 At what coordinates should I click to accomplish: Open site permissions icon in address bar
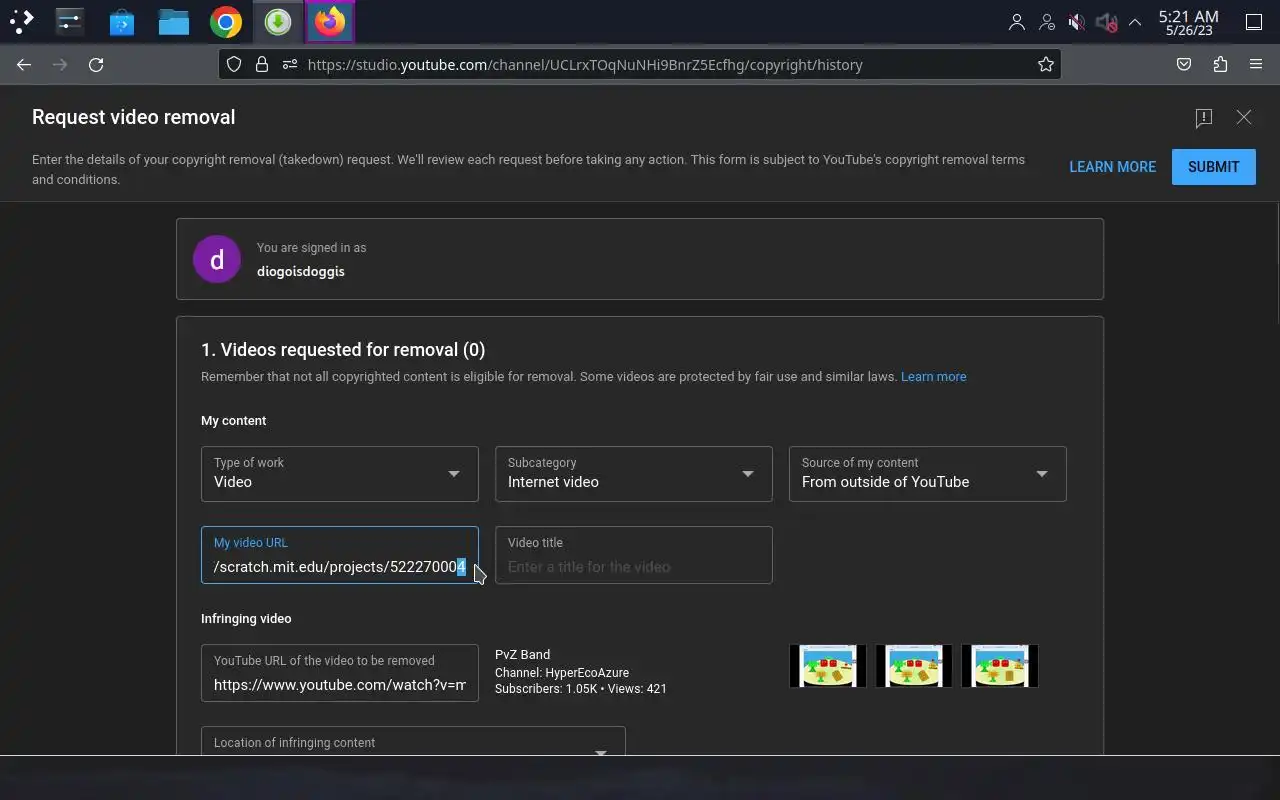(290, 64)
